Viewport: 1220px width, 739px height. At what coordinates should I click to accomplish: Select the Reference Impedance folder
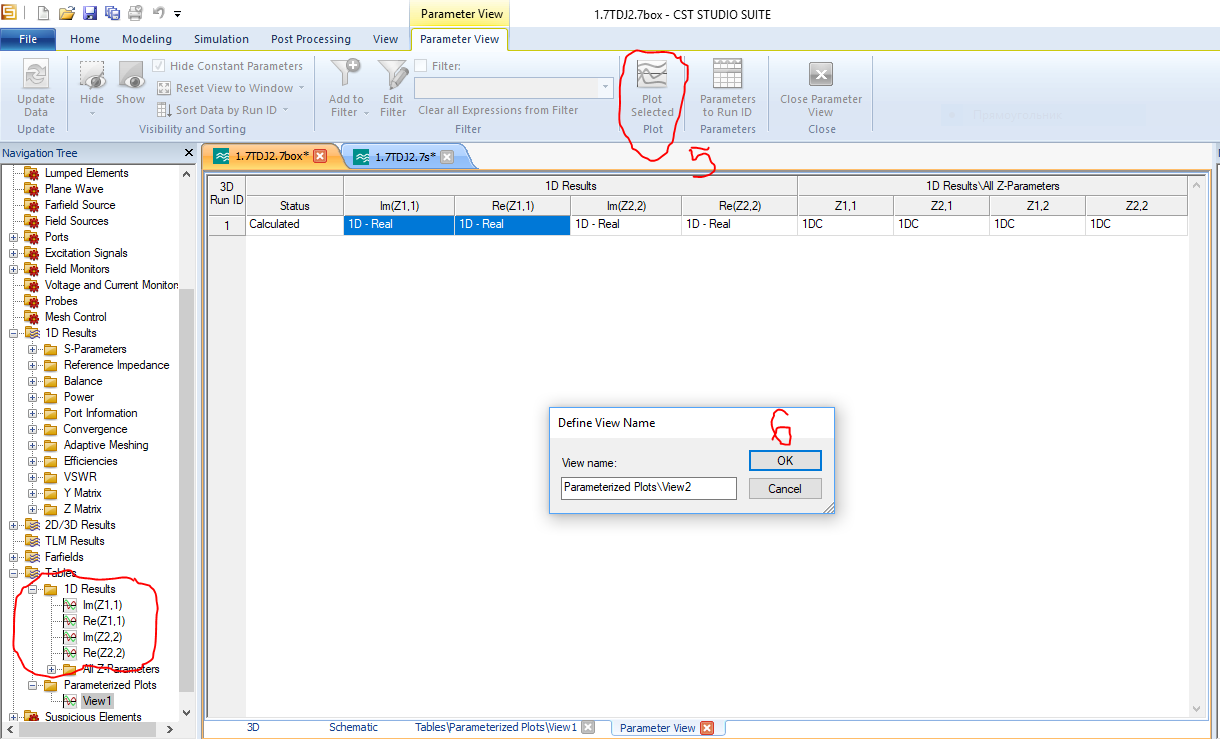(116, 365)
